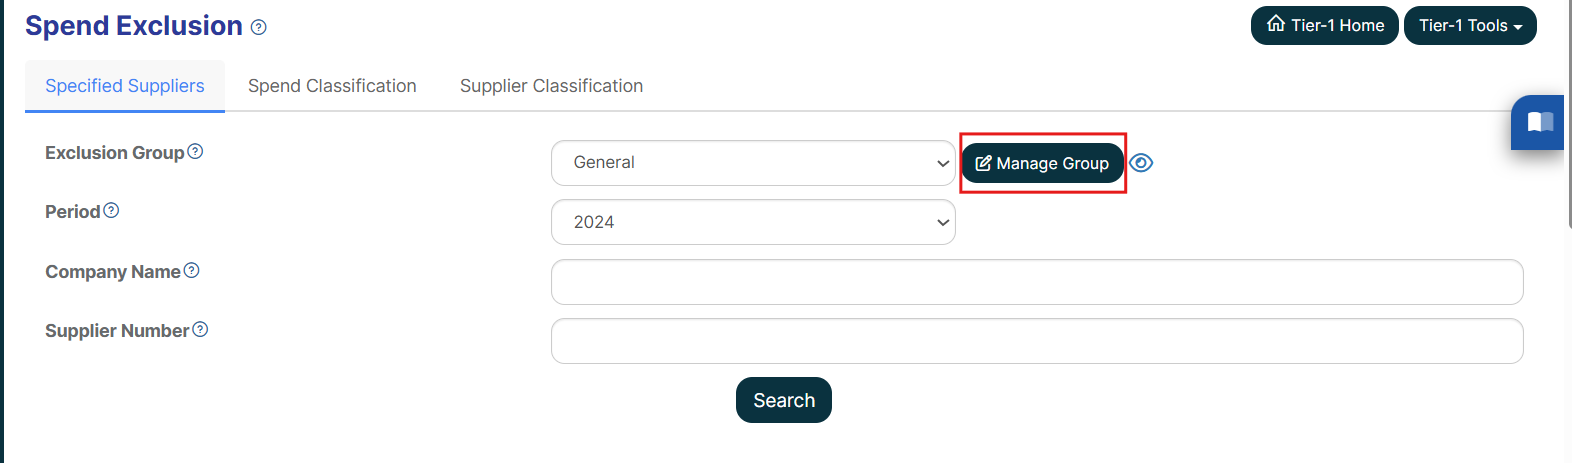Click Period help question mark icon
This screenshot has width=1572, height=463.
pyautogui.click(x=111, y=210)
